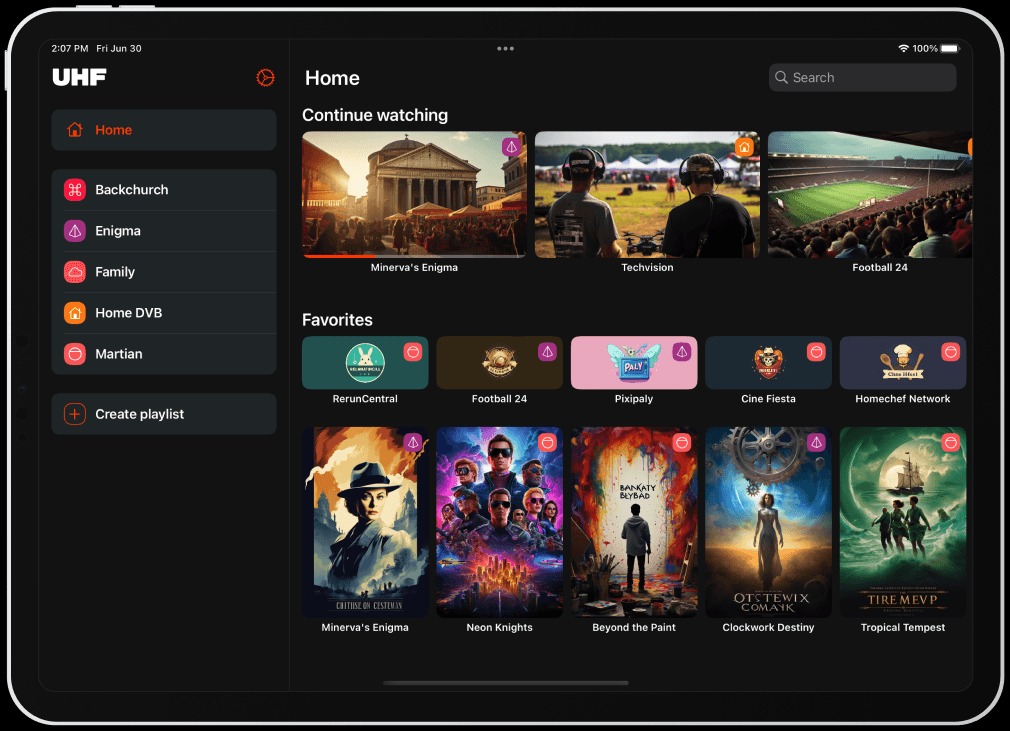
Task: Click the 'Neon Knights' title text
Action: tap(499, 627)
